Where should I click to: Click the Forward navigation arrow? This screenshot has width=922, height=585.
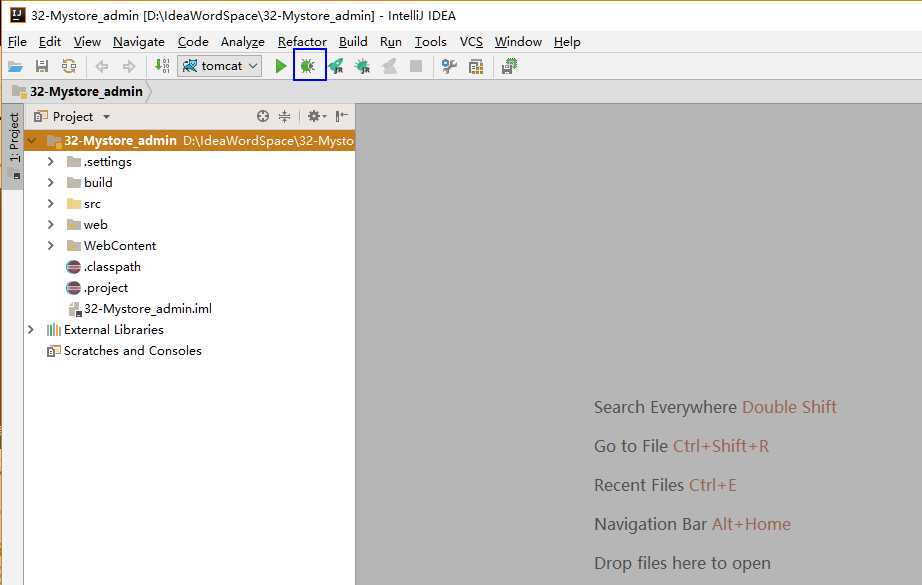[x=129, y=66]
